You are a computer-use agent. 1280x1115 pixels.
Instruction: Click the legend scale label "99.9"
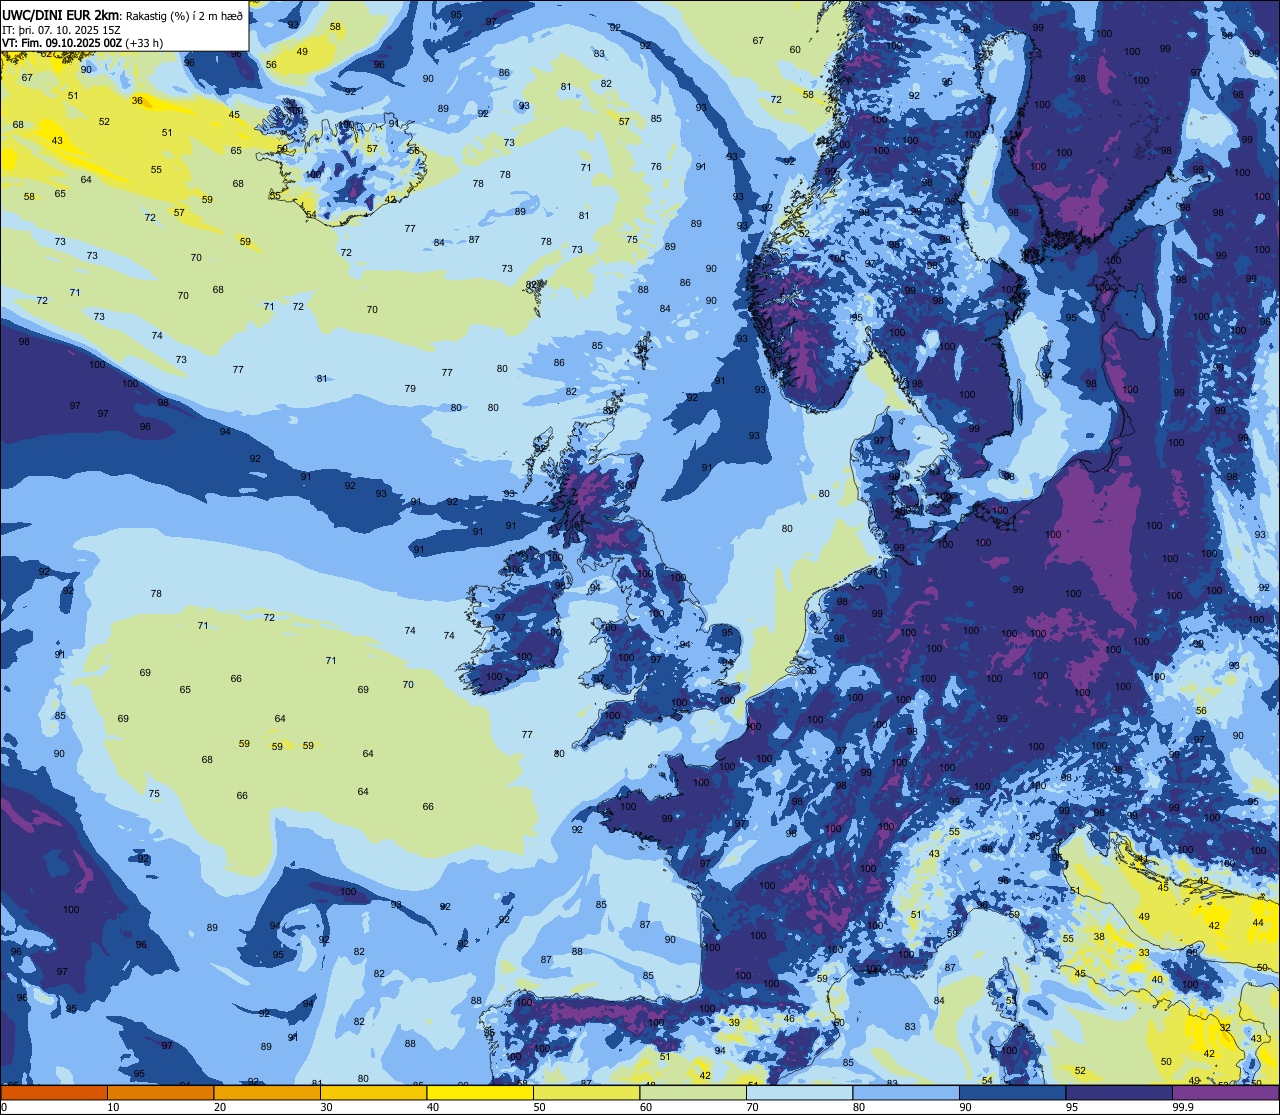coord(1183,1107)
